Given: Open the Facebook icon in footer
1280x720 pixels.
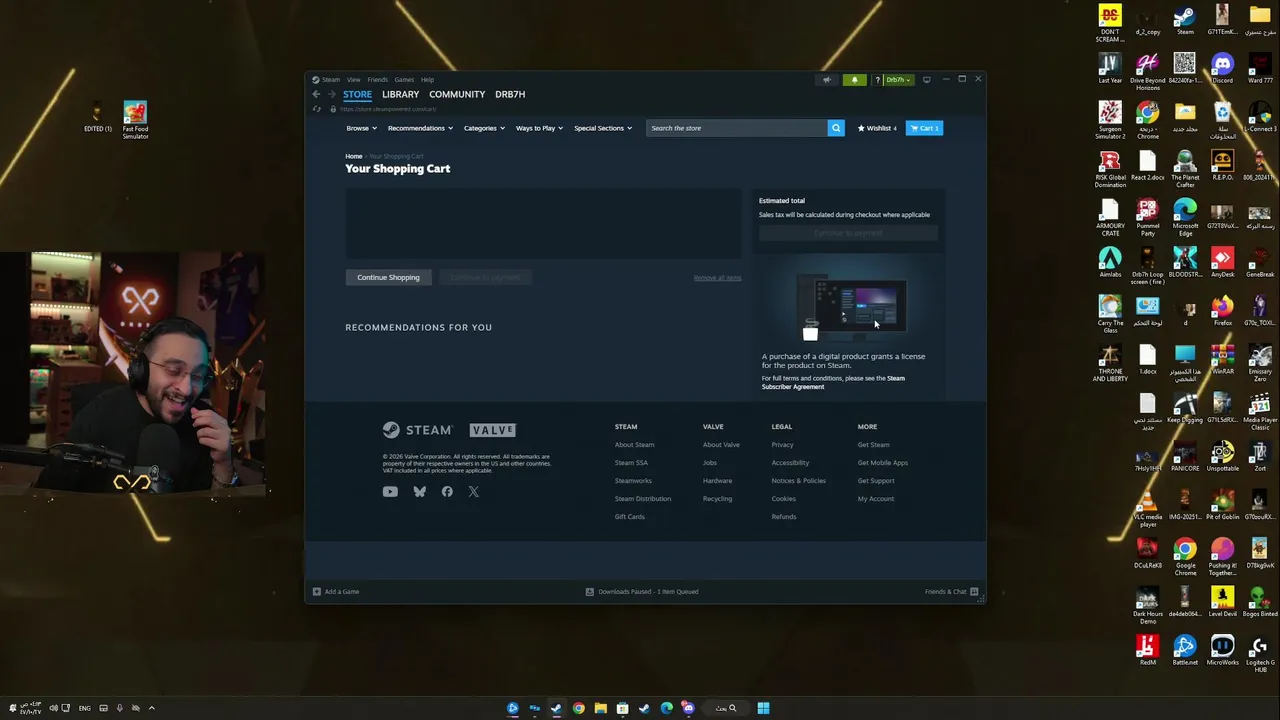Looking at the screenshot, I should pyautogui.click(x=447, y=491).
